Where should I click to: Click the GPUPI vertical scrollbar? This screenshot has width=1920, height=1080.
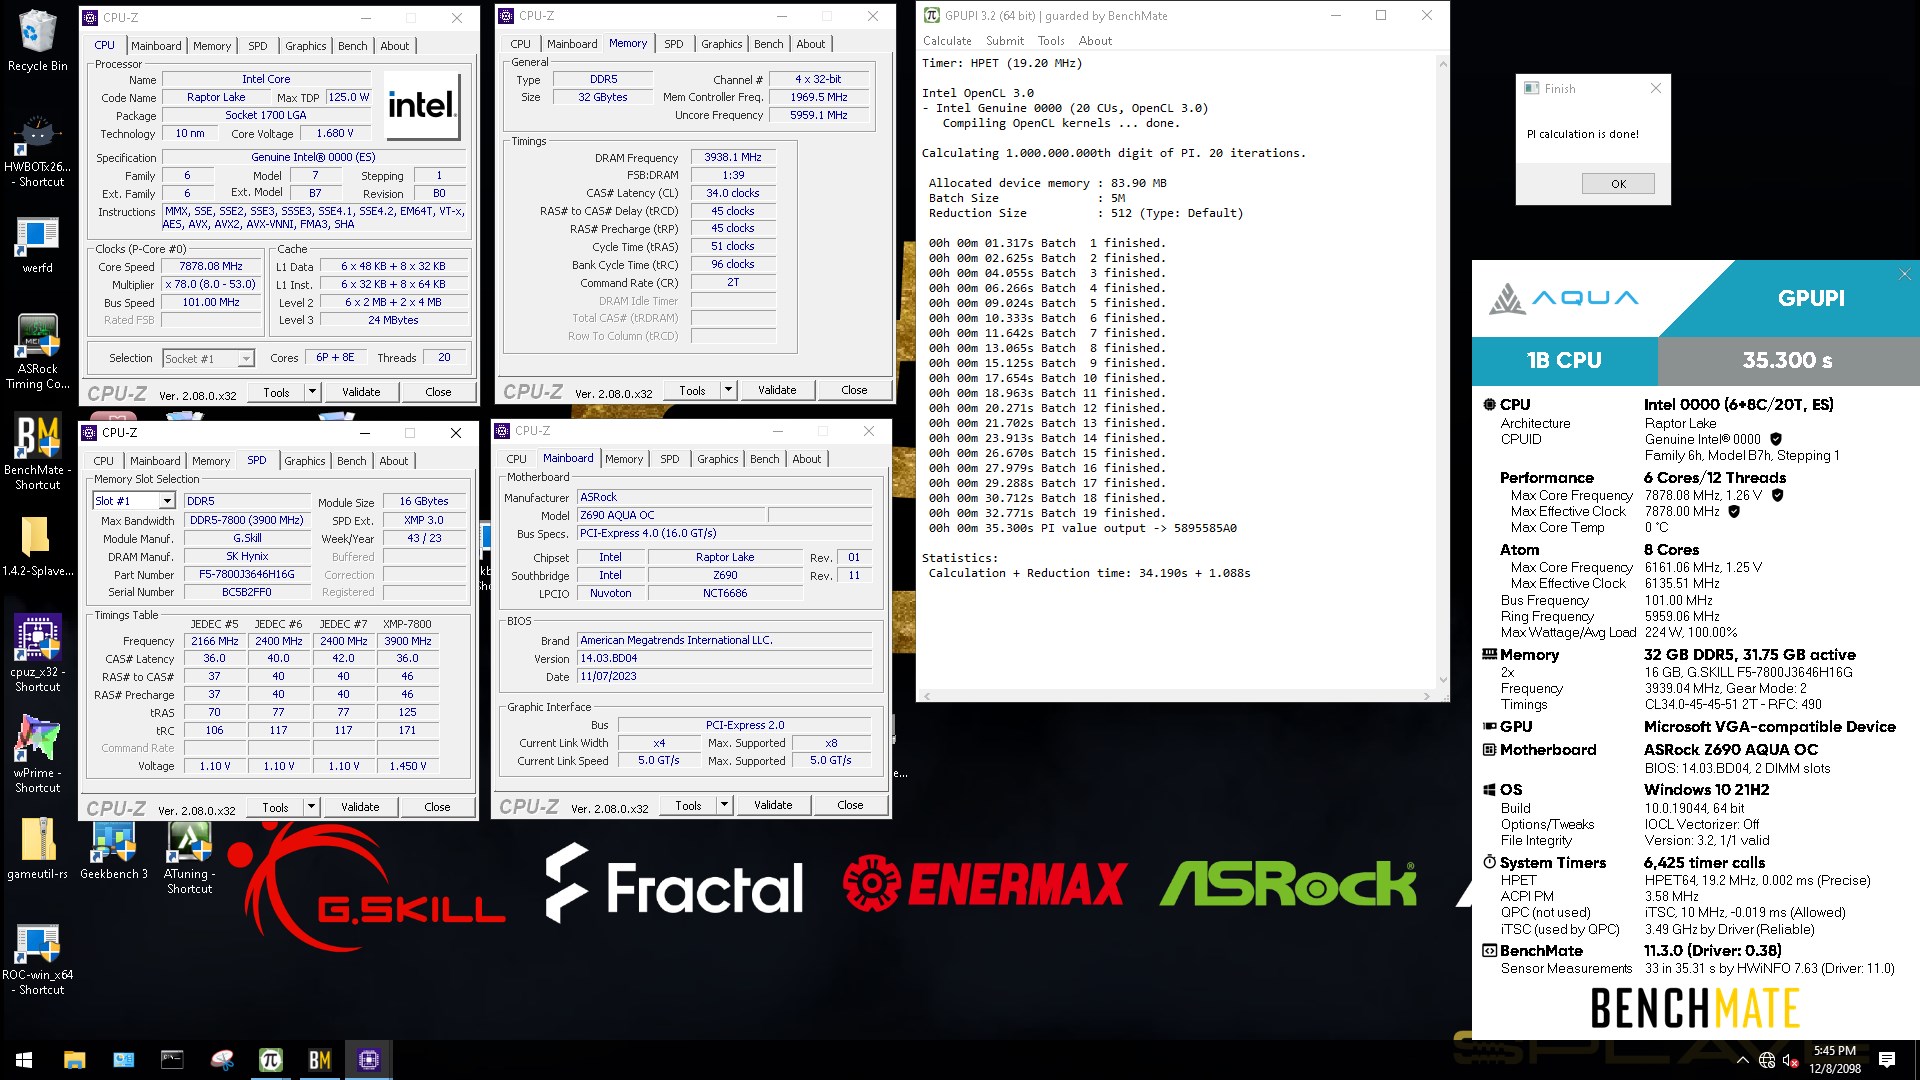(x=1442, y=371)
